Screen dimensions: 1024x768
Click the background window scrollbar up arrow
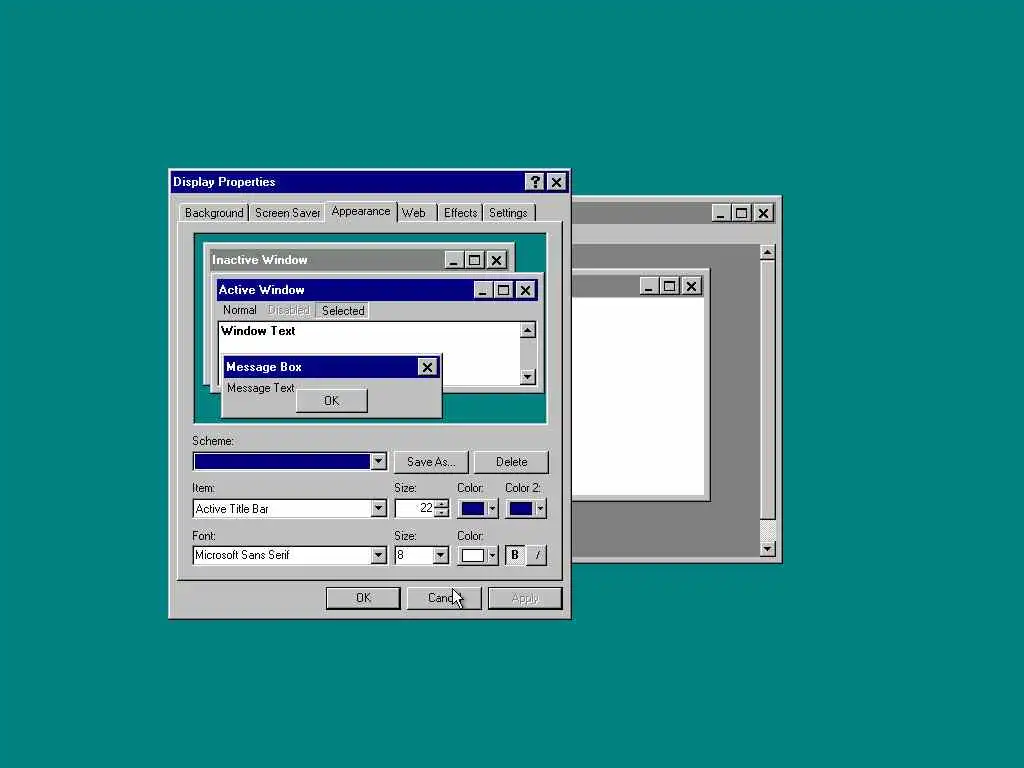768,252
